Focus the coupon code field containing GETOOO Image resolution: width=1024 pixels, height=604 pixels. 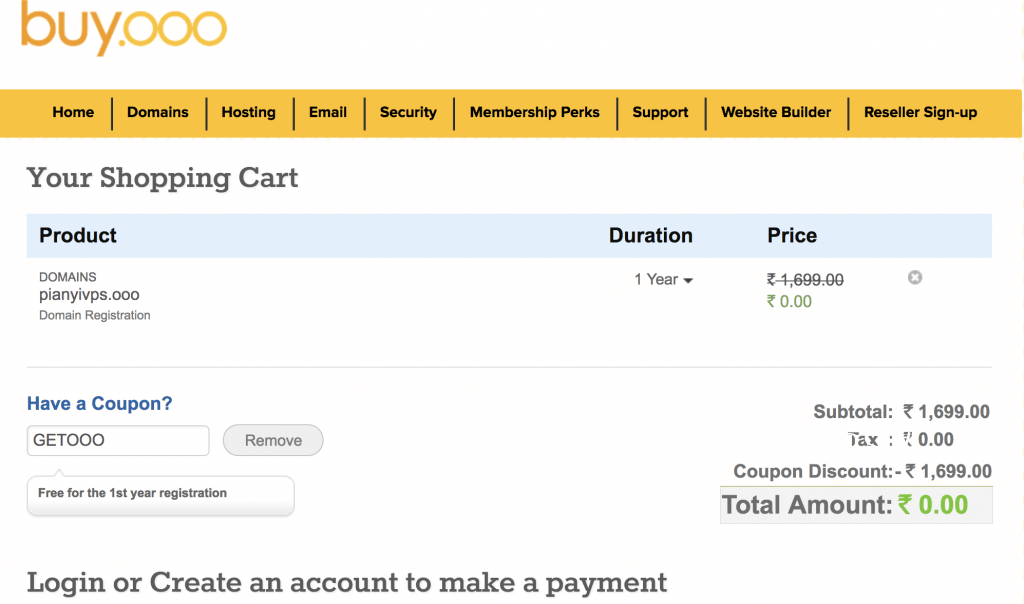tap(118, 440)
